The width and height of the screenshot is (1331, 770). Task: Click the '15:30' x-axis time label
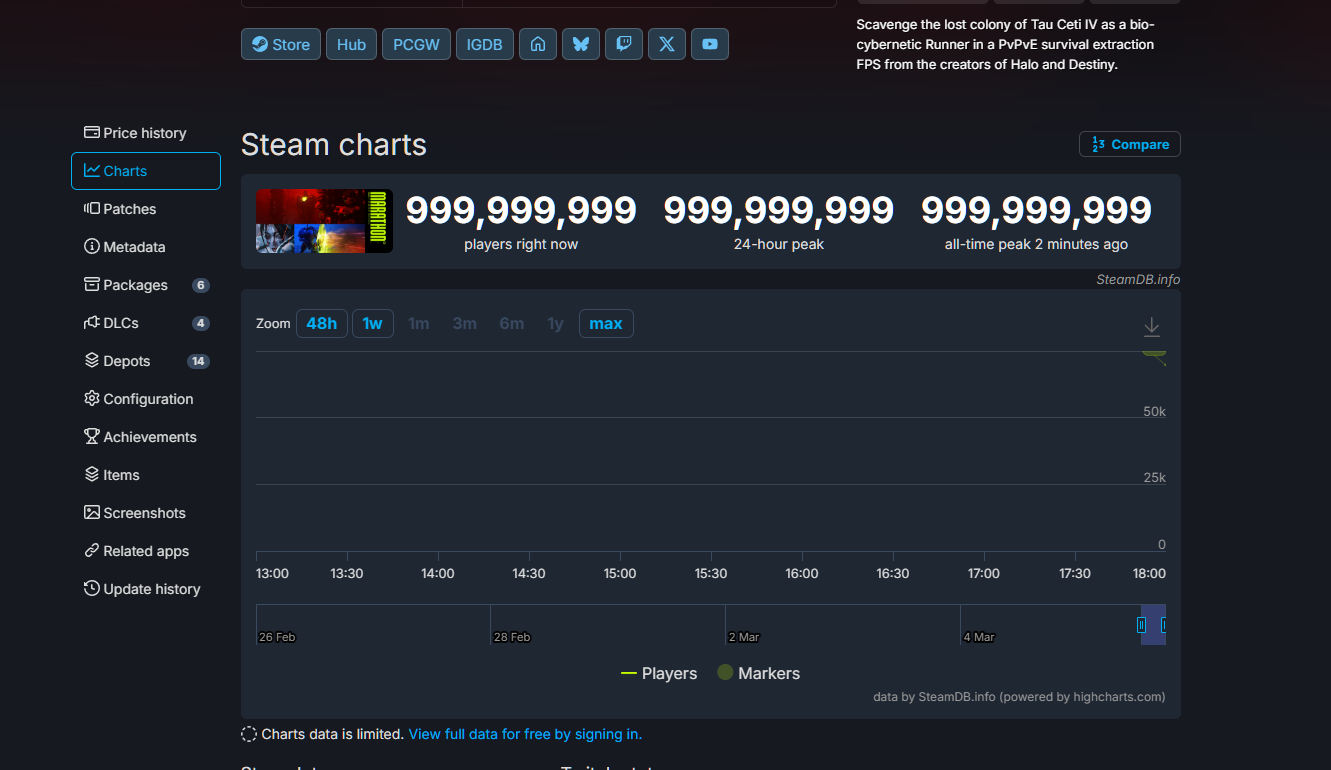[x=711, y=573]
